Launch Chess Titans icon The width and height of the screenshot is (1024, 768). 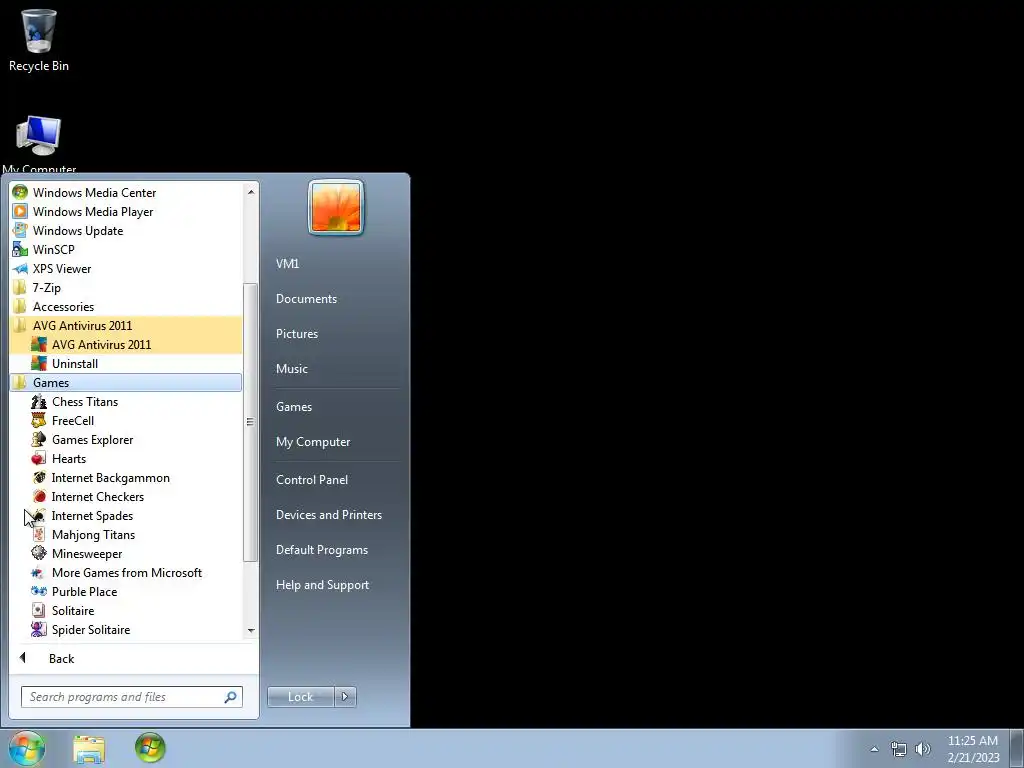(39, 401)
